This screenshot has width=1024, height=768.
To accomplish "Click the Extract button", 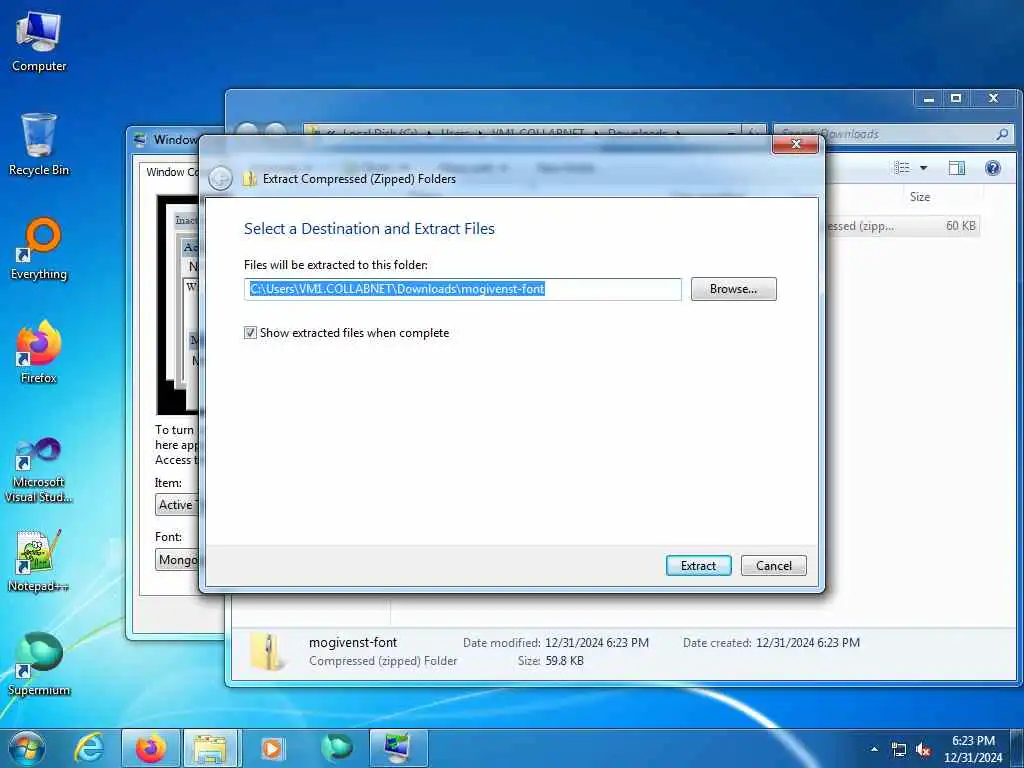I will (x=698, y=566).
